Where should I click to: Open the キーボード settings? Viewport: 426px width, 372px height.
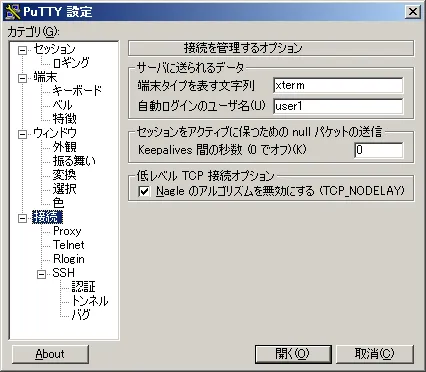click(x=77, y=91)
